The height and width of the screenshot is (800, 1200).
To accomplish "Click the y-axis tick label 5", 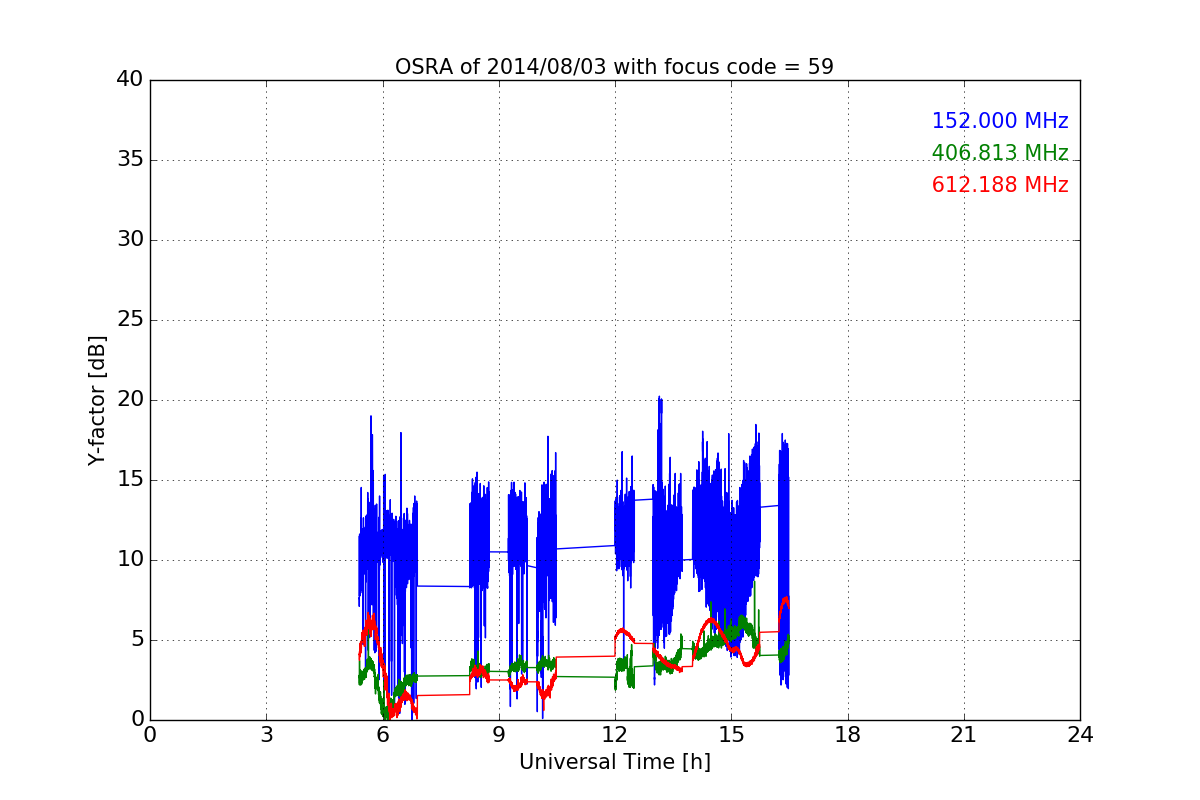I will [x=137, y=640].
